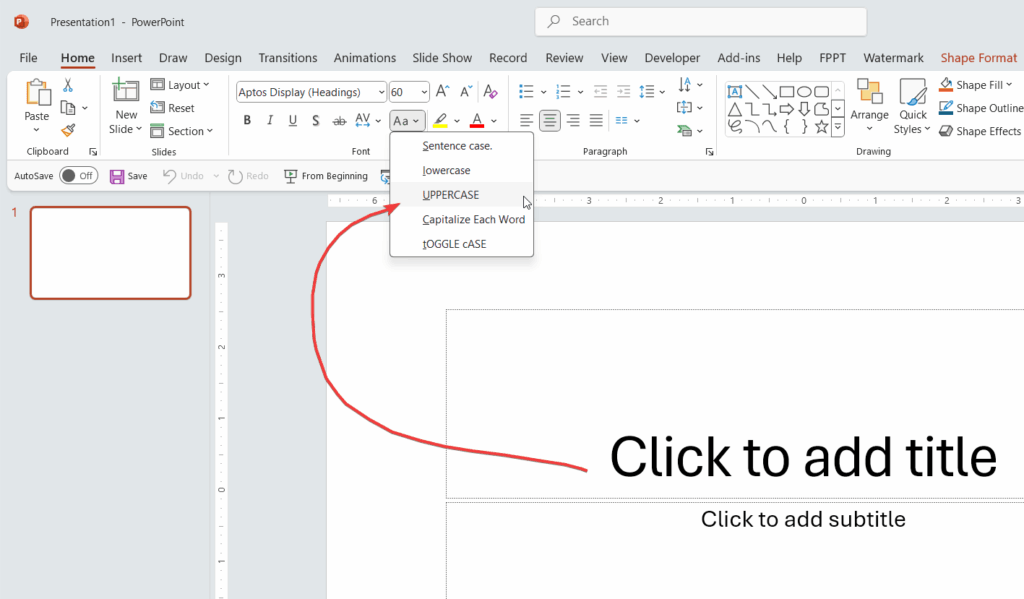This screenshot has height=599, width=1024.
Task: Choose tOGGLE cASE option
Action: pyautogui.click(x=462, y=244)
